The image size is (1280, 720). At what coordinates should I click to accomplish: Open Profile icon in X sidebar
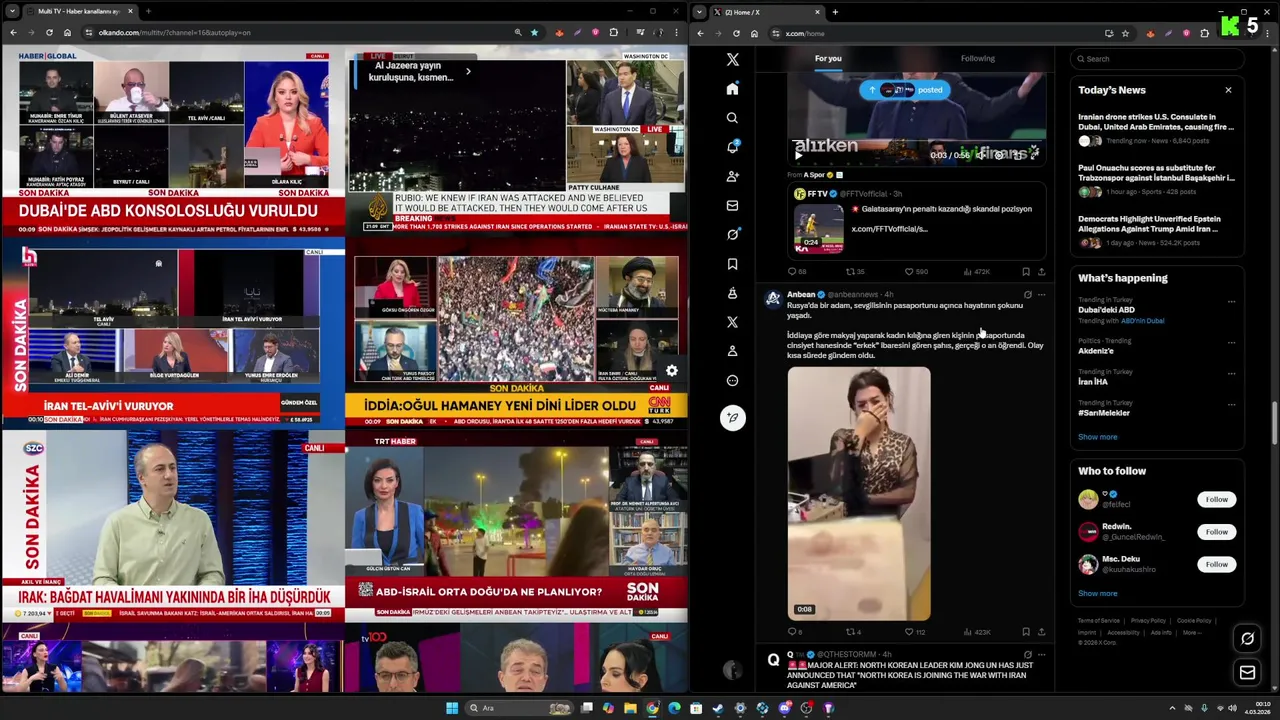point(732,351)
